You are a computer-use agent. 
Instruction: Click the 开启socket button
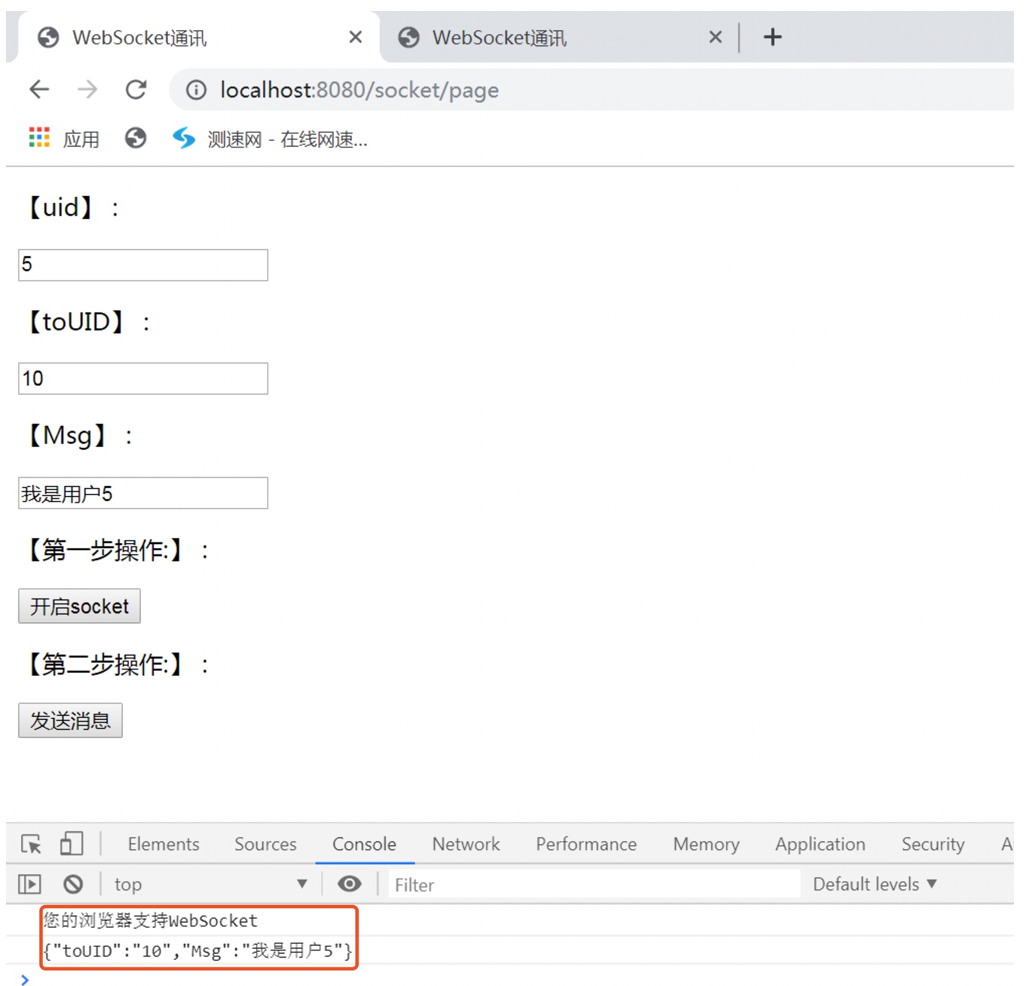[x=79, y=606]
